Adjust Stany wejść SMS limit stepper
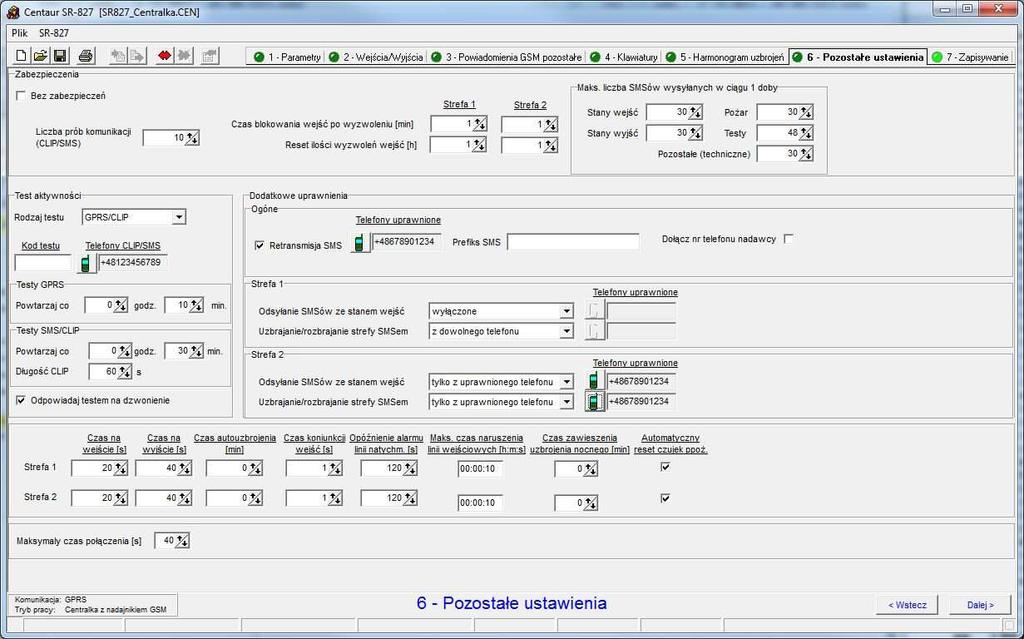This screenshot has height=639, width=1024. [695, 112]
